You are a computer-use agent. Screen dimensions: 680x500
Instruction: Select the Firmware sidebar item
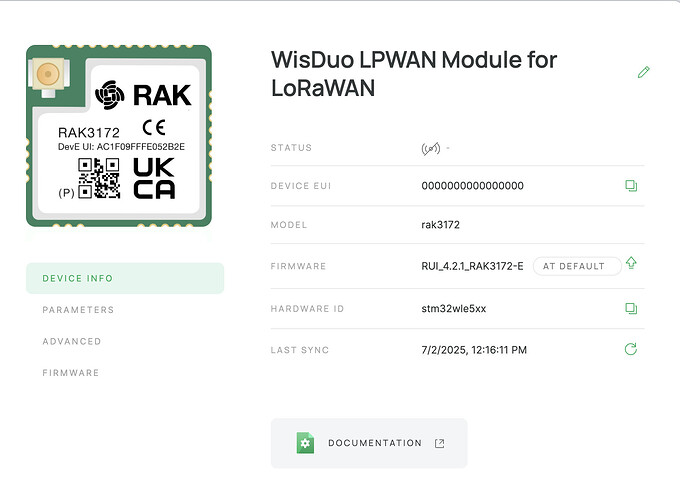click(x=71, y=373)
